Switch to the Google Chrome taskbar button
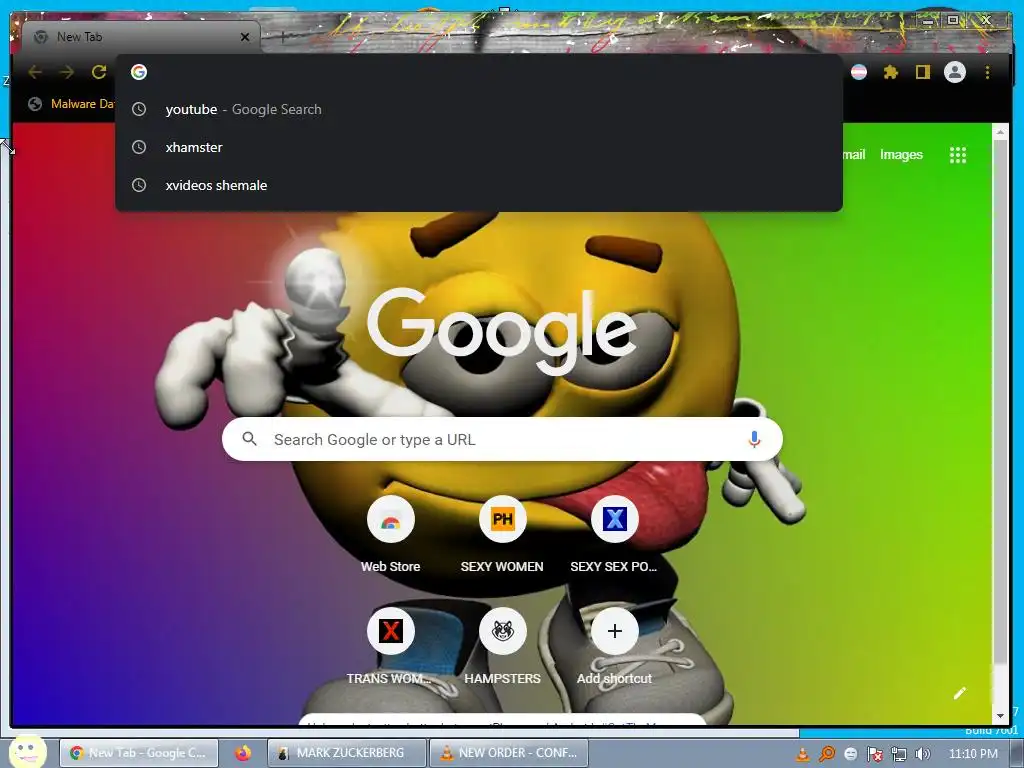 click(x=139, y=753)
